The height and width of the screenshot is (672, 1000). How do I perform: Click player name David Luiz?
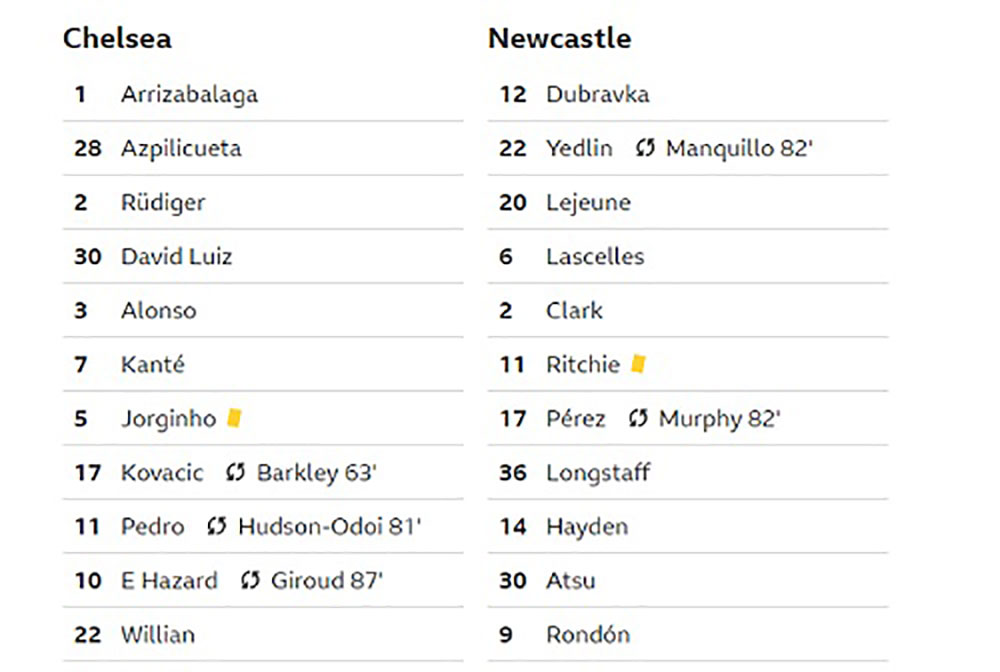tap(177, 256)
